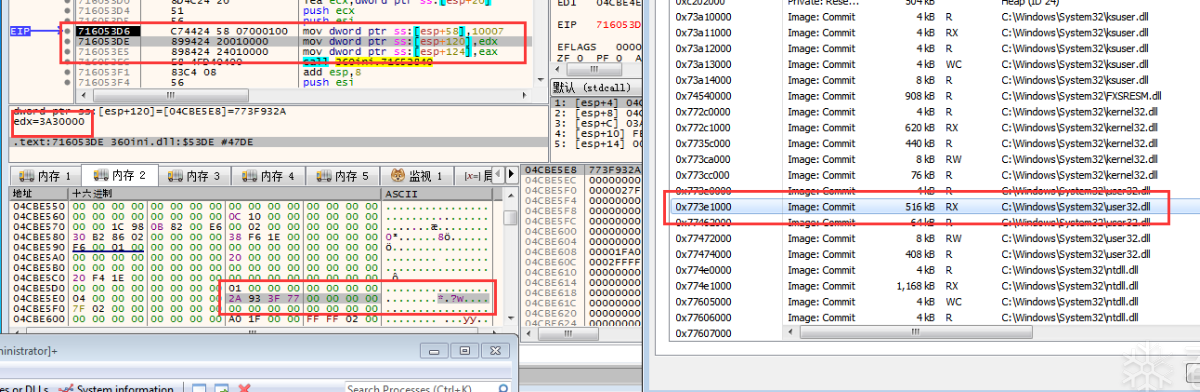Click the window-with-arrow icon beside the red X
Viewport: 1200px width, 392px height.
[222, 388]
